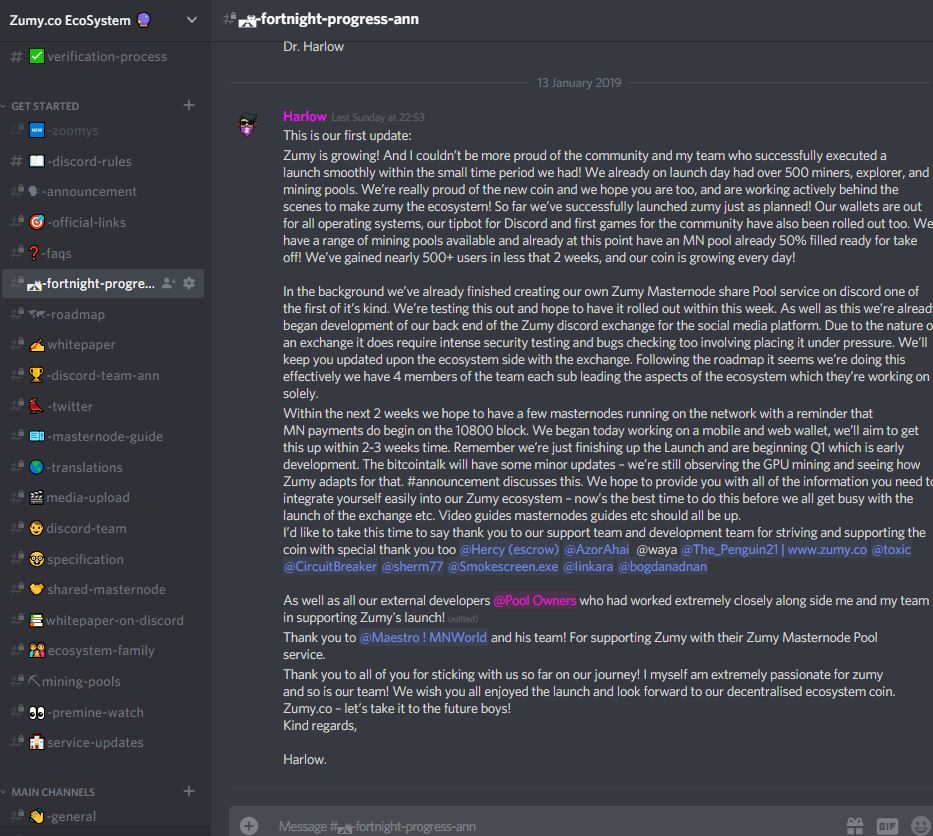Click the @Maestro ! MNWorld mention
The image size is (933, 836).
point(423,637)
